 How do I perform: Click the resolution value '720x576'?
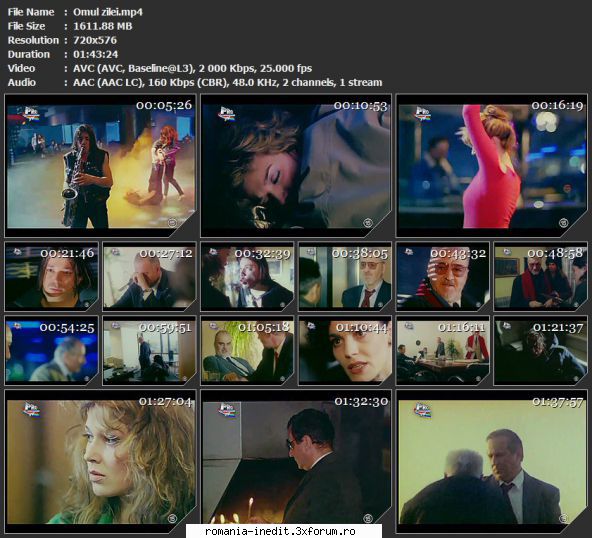click(95, 40)
